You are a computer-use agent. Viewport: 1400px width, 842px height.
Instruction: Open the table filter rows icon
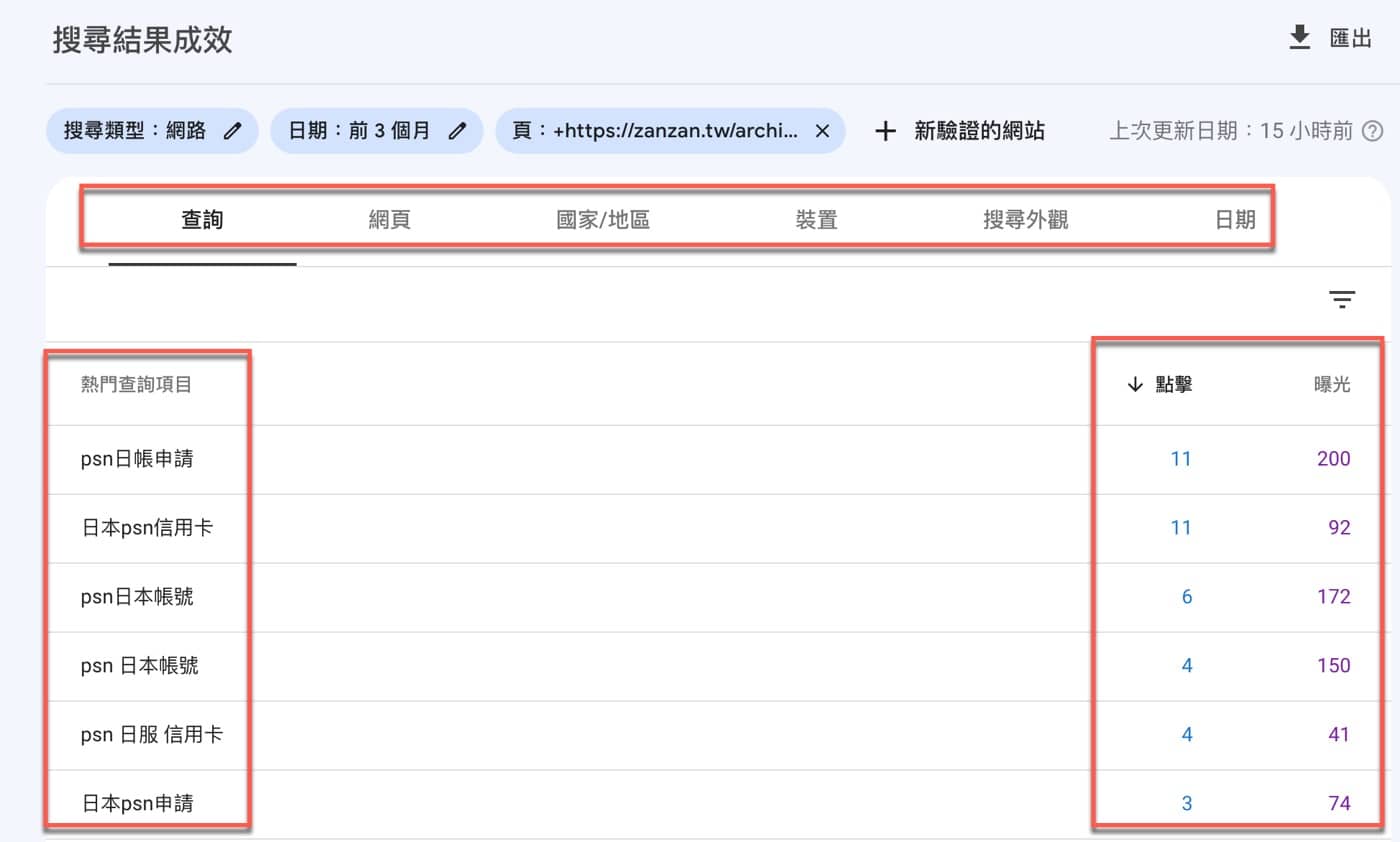coord(1342,299)
